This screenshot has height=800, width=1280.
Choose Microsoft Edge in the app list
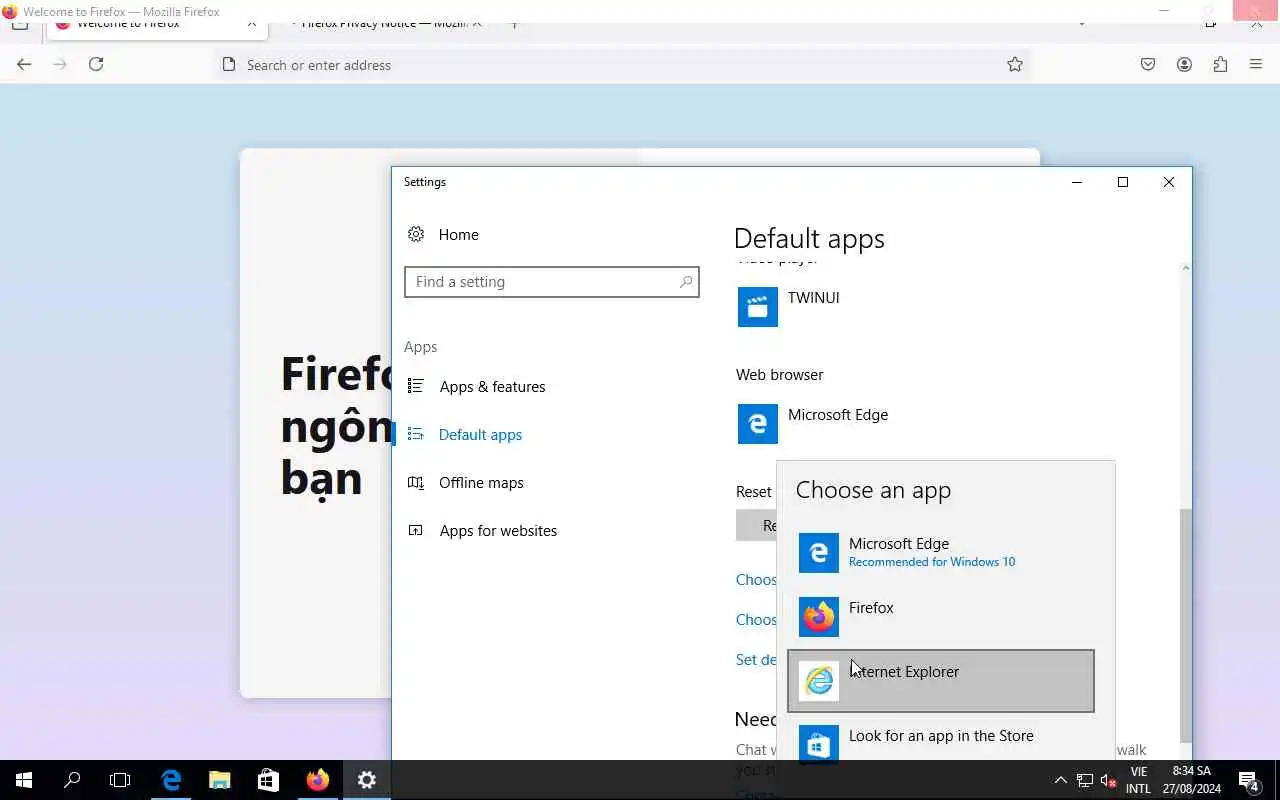click(940, 553)
